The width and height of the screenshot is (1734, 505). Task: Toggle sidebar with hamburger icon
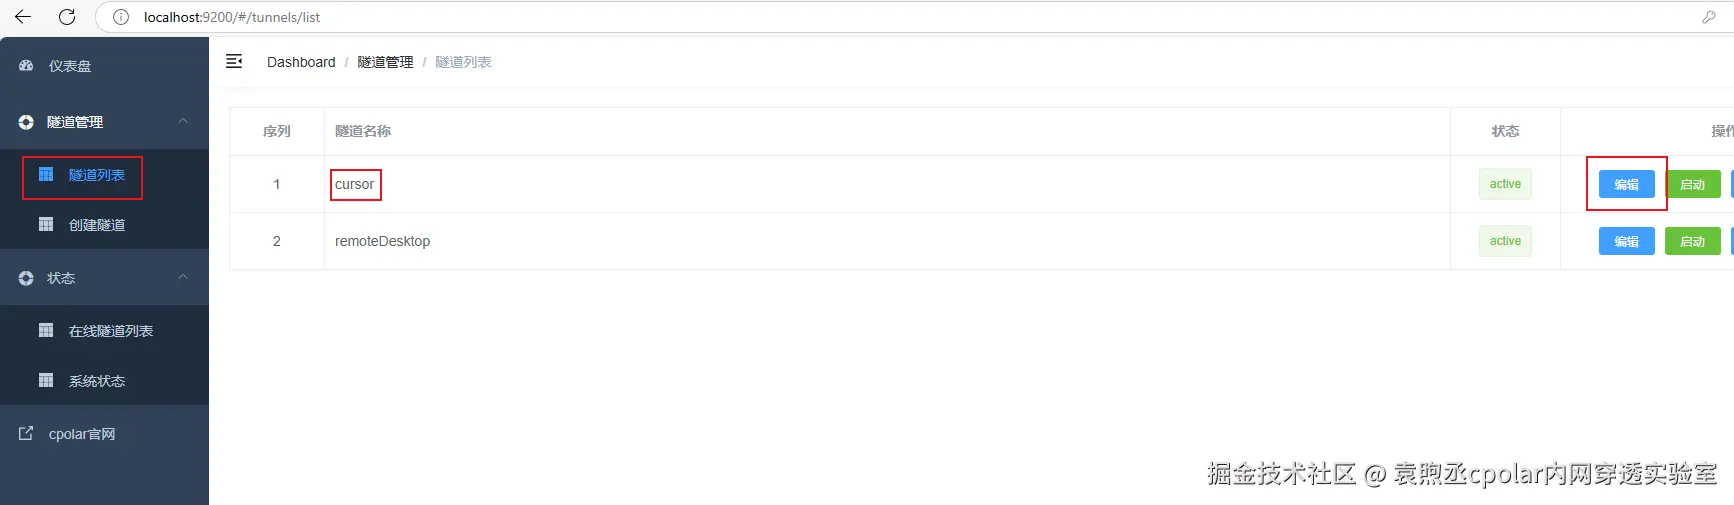pos(234,62)
